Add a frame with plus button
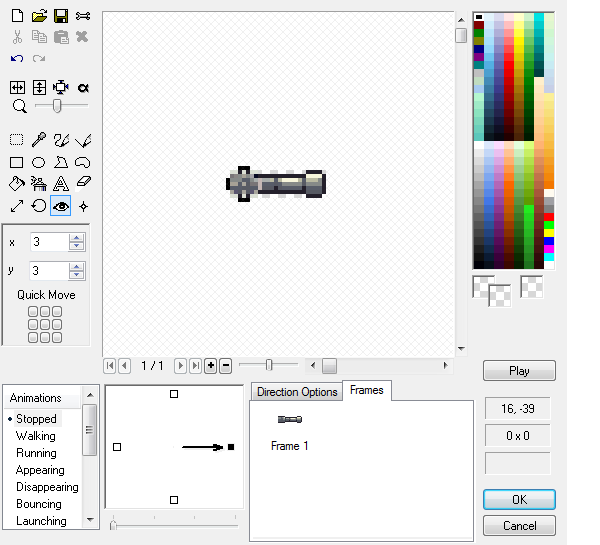The width and height of the screenshot is (600, 545). (210, 366)
